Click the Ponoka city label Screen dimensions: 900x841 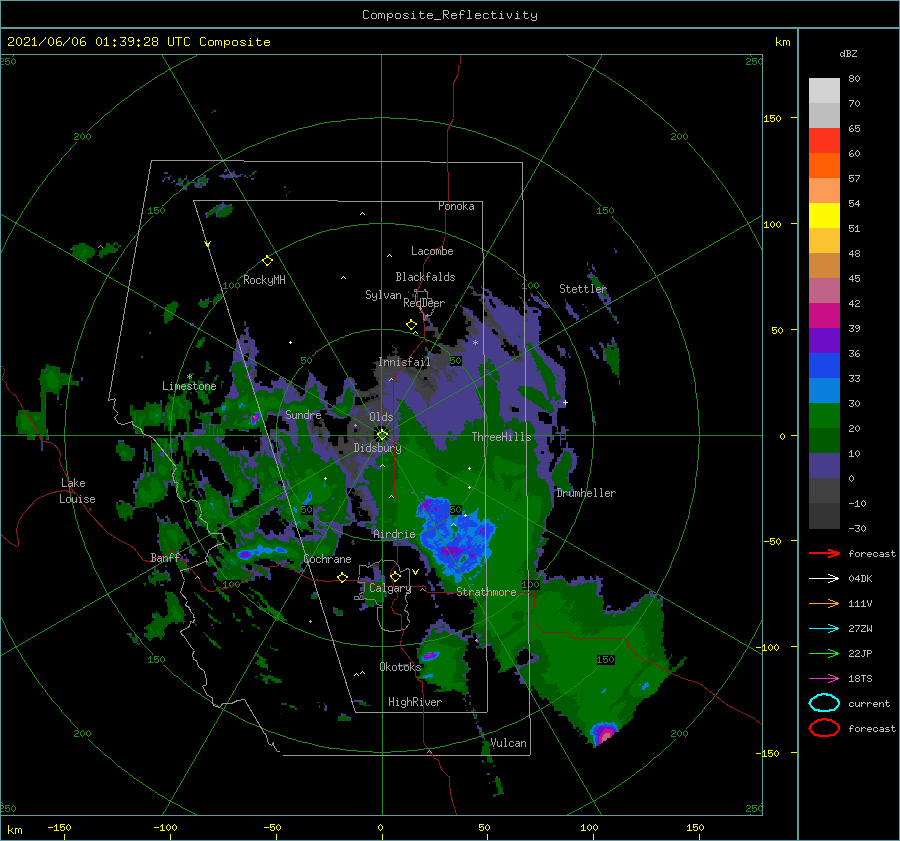click(x=456, y=206)
